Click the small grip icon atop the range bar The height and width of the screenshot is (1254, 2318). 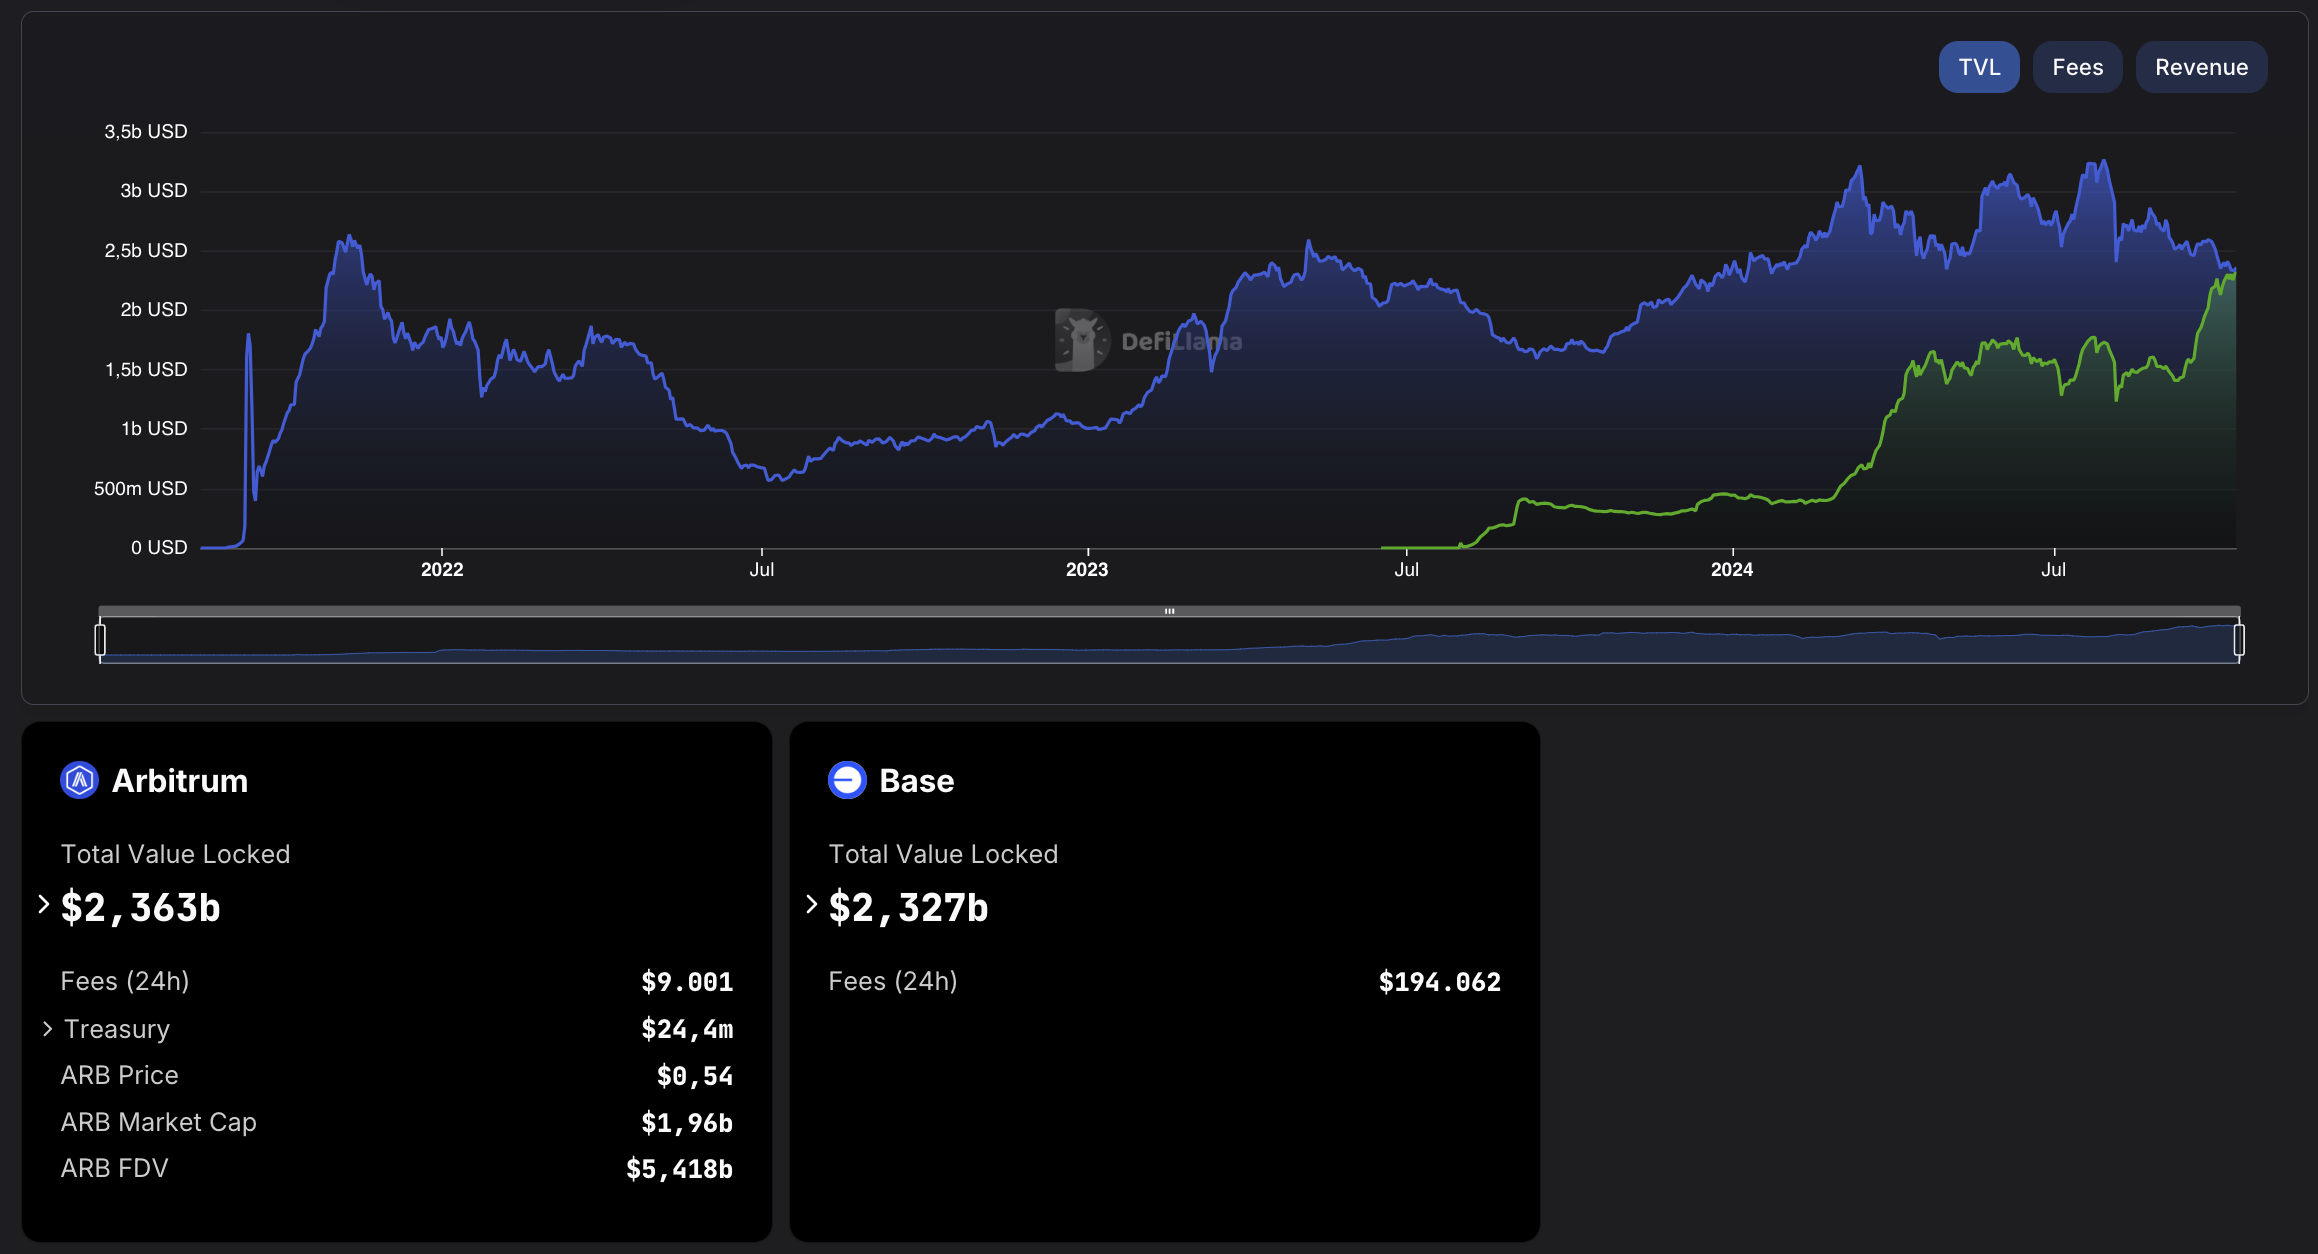pyautogui.click(x=1169, y=611)
